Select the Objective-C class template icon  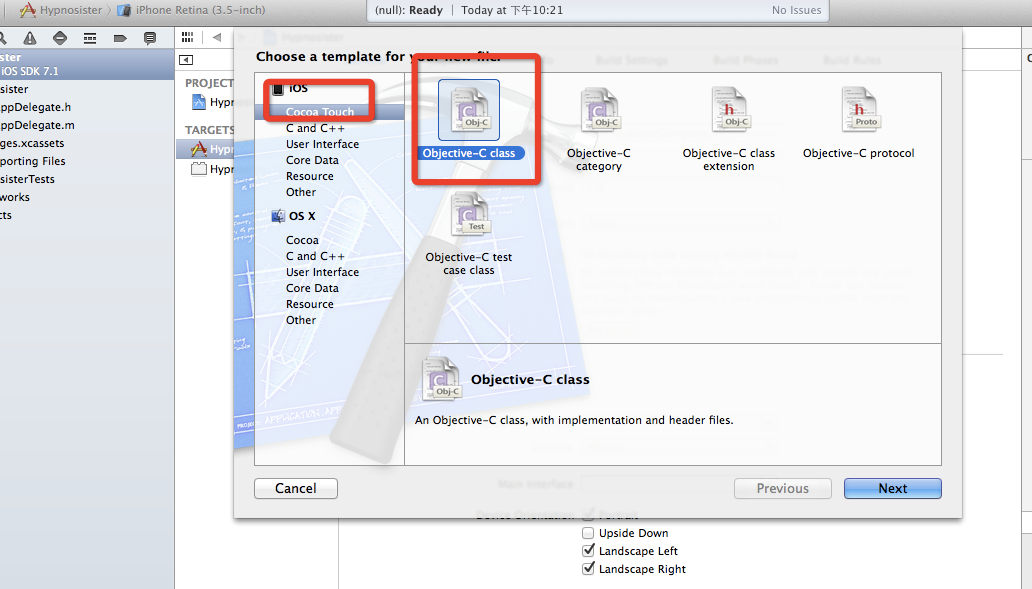click(469, 110)
